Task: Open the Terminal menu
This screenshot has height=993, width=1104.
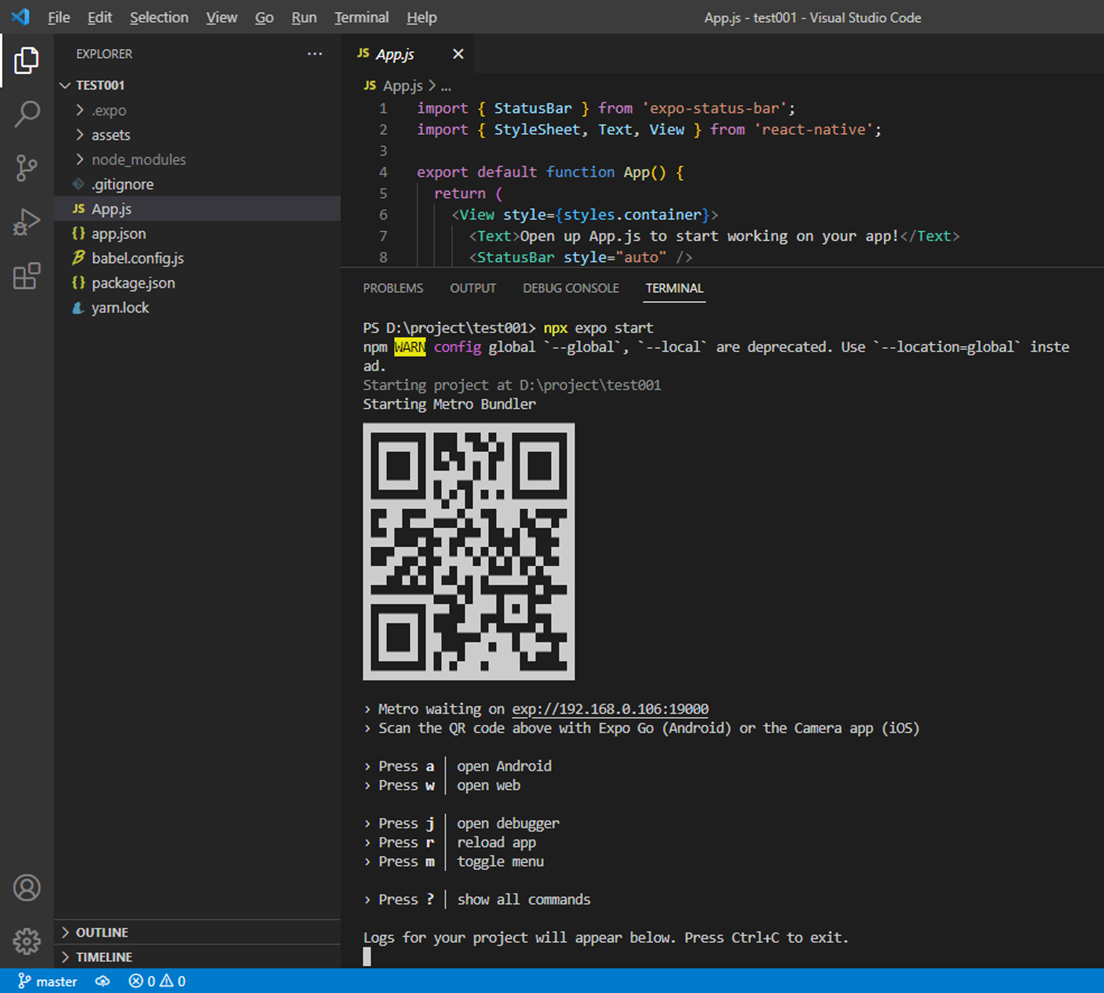Action: click(x=361, y=18)
